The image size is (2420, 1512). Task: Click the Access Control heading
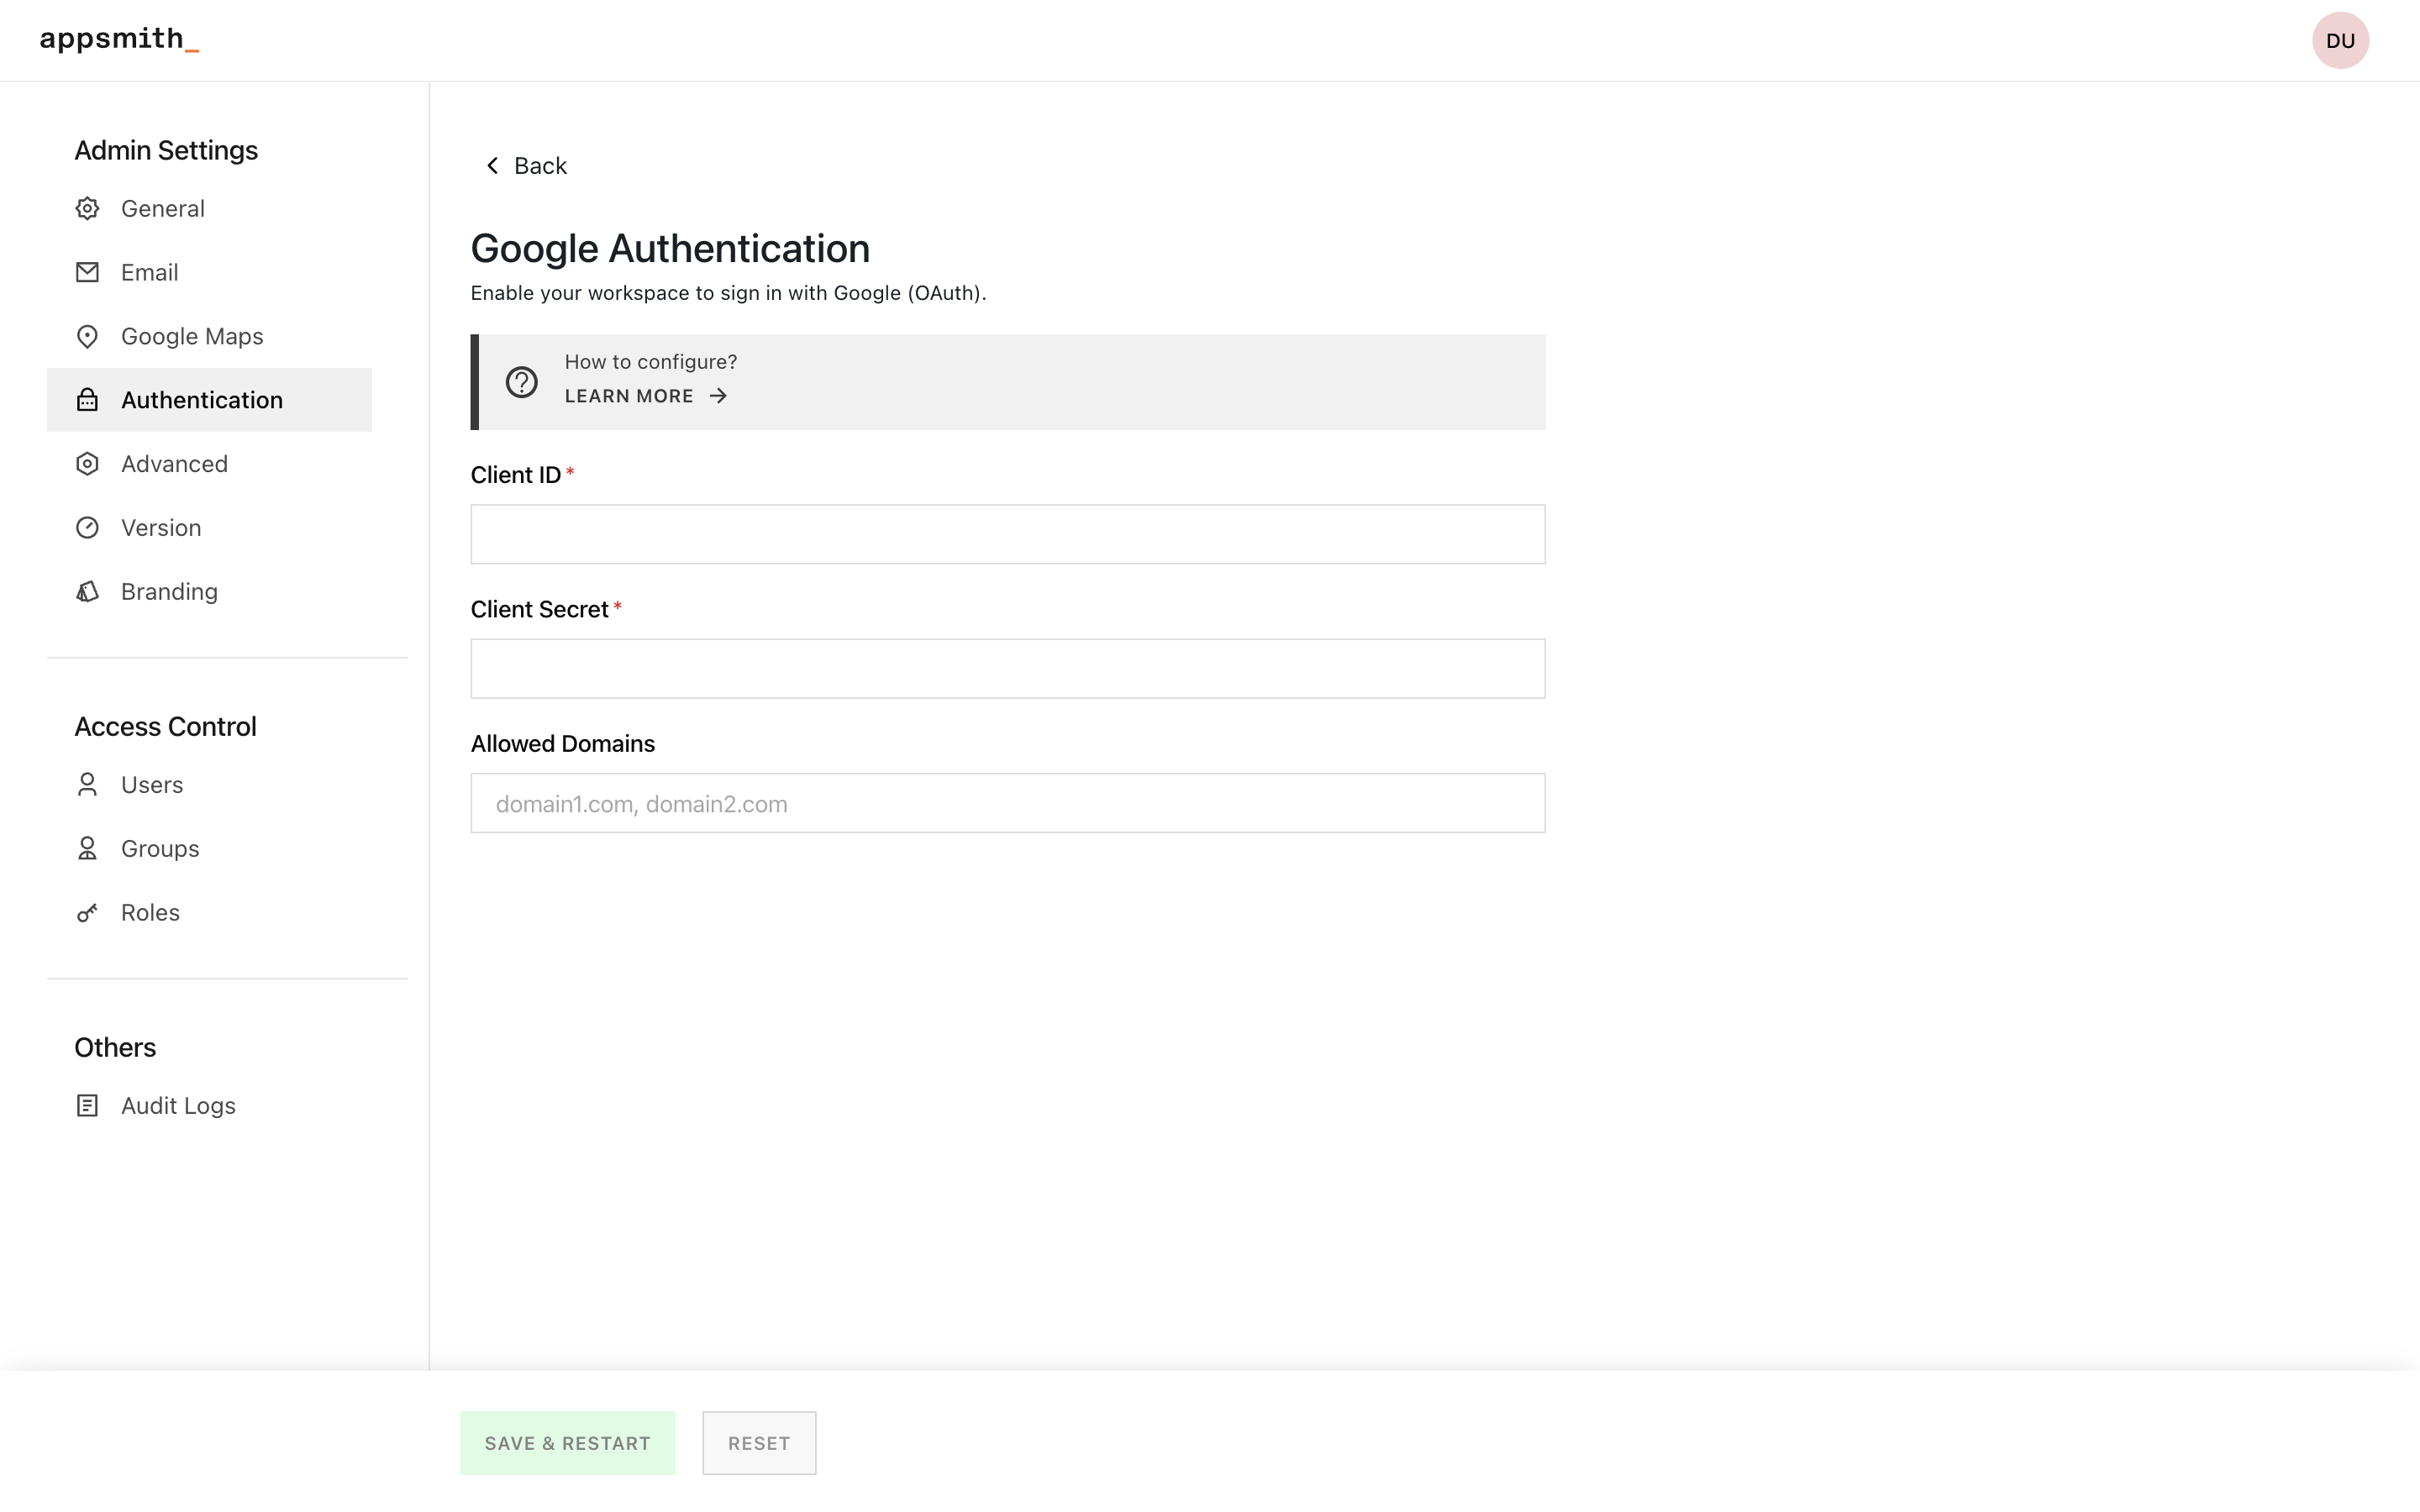pyautogui.click(x=165, y=726)
